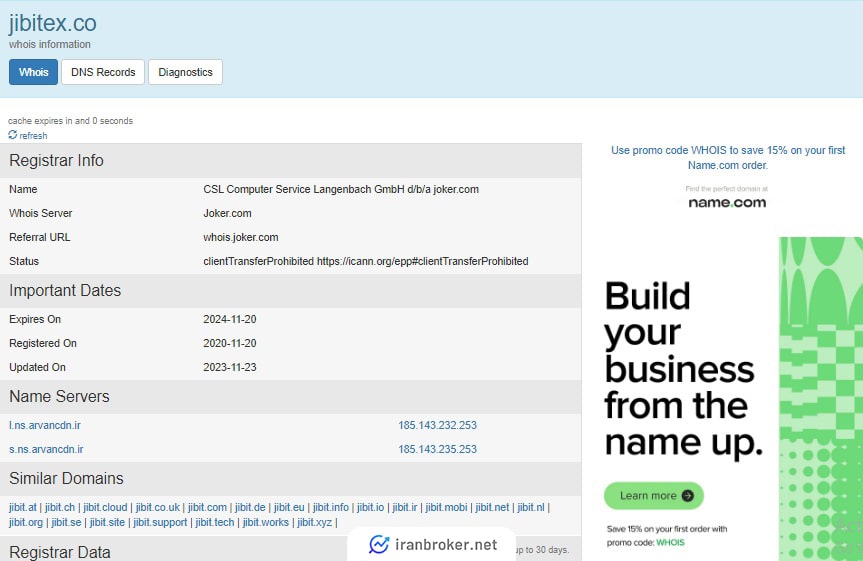Click Referral URL value whois.joker.com

241,237
